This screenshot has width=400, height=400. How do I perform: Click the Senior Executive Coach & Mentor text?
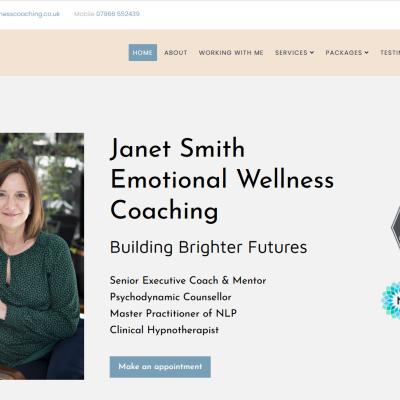(x=188, y=280)
